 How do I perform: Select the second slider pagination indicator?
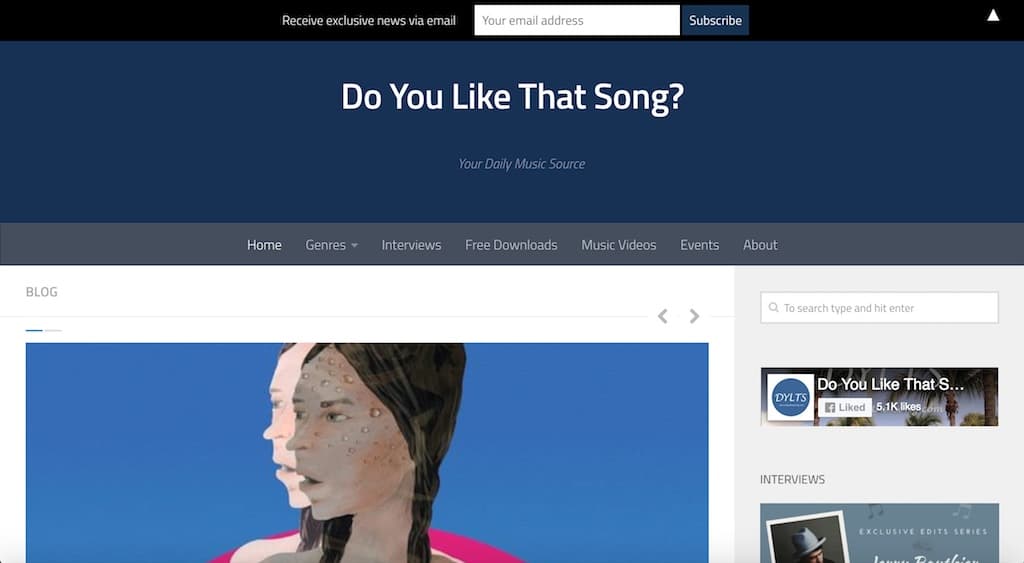click(54, 330)
